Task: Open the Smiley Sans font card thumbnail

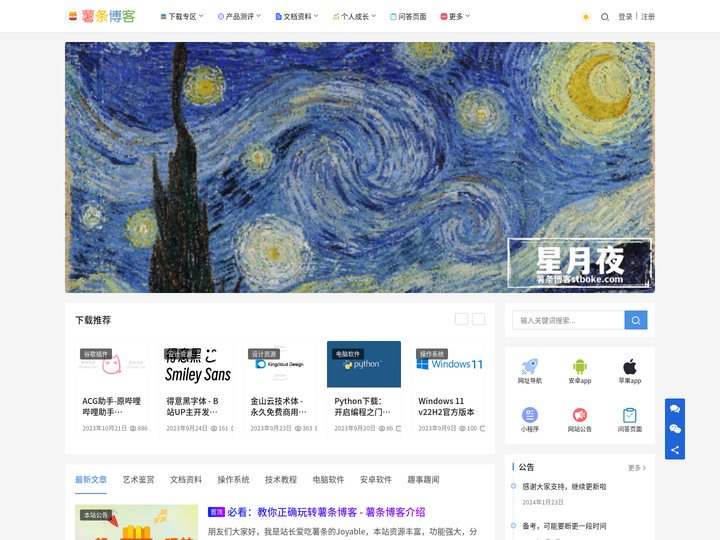Action: point(196,364)
